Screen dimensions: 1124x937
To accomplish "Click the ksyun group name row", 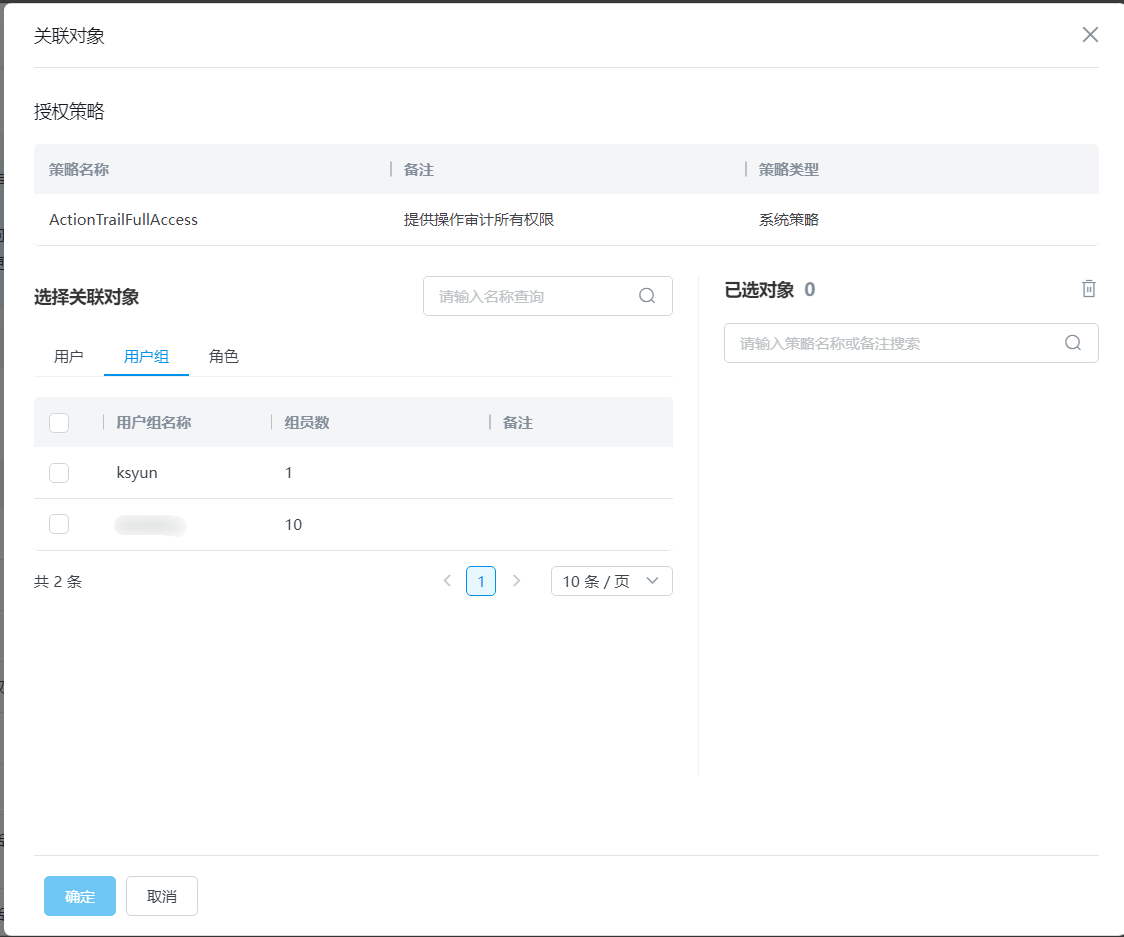I will 137,473.
